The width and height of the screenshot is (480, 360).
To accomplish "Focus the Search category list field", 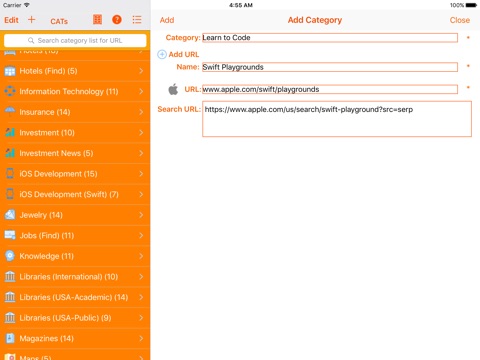I will coord(75,40).
